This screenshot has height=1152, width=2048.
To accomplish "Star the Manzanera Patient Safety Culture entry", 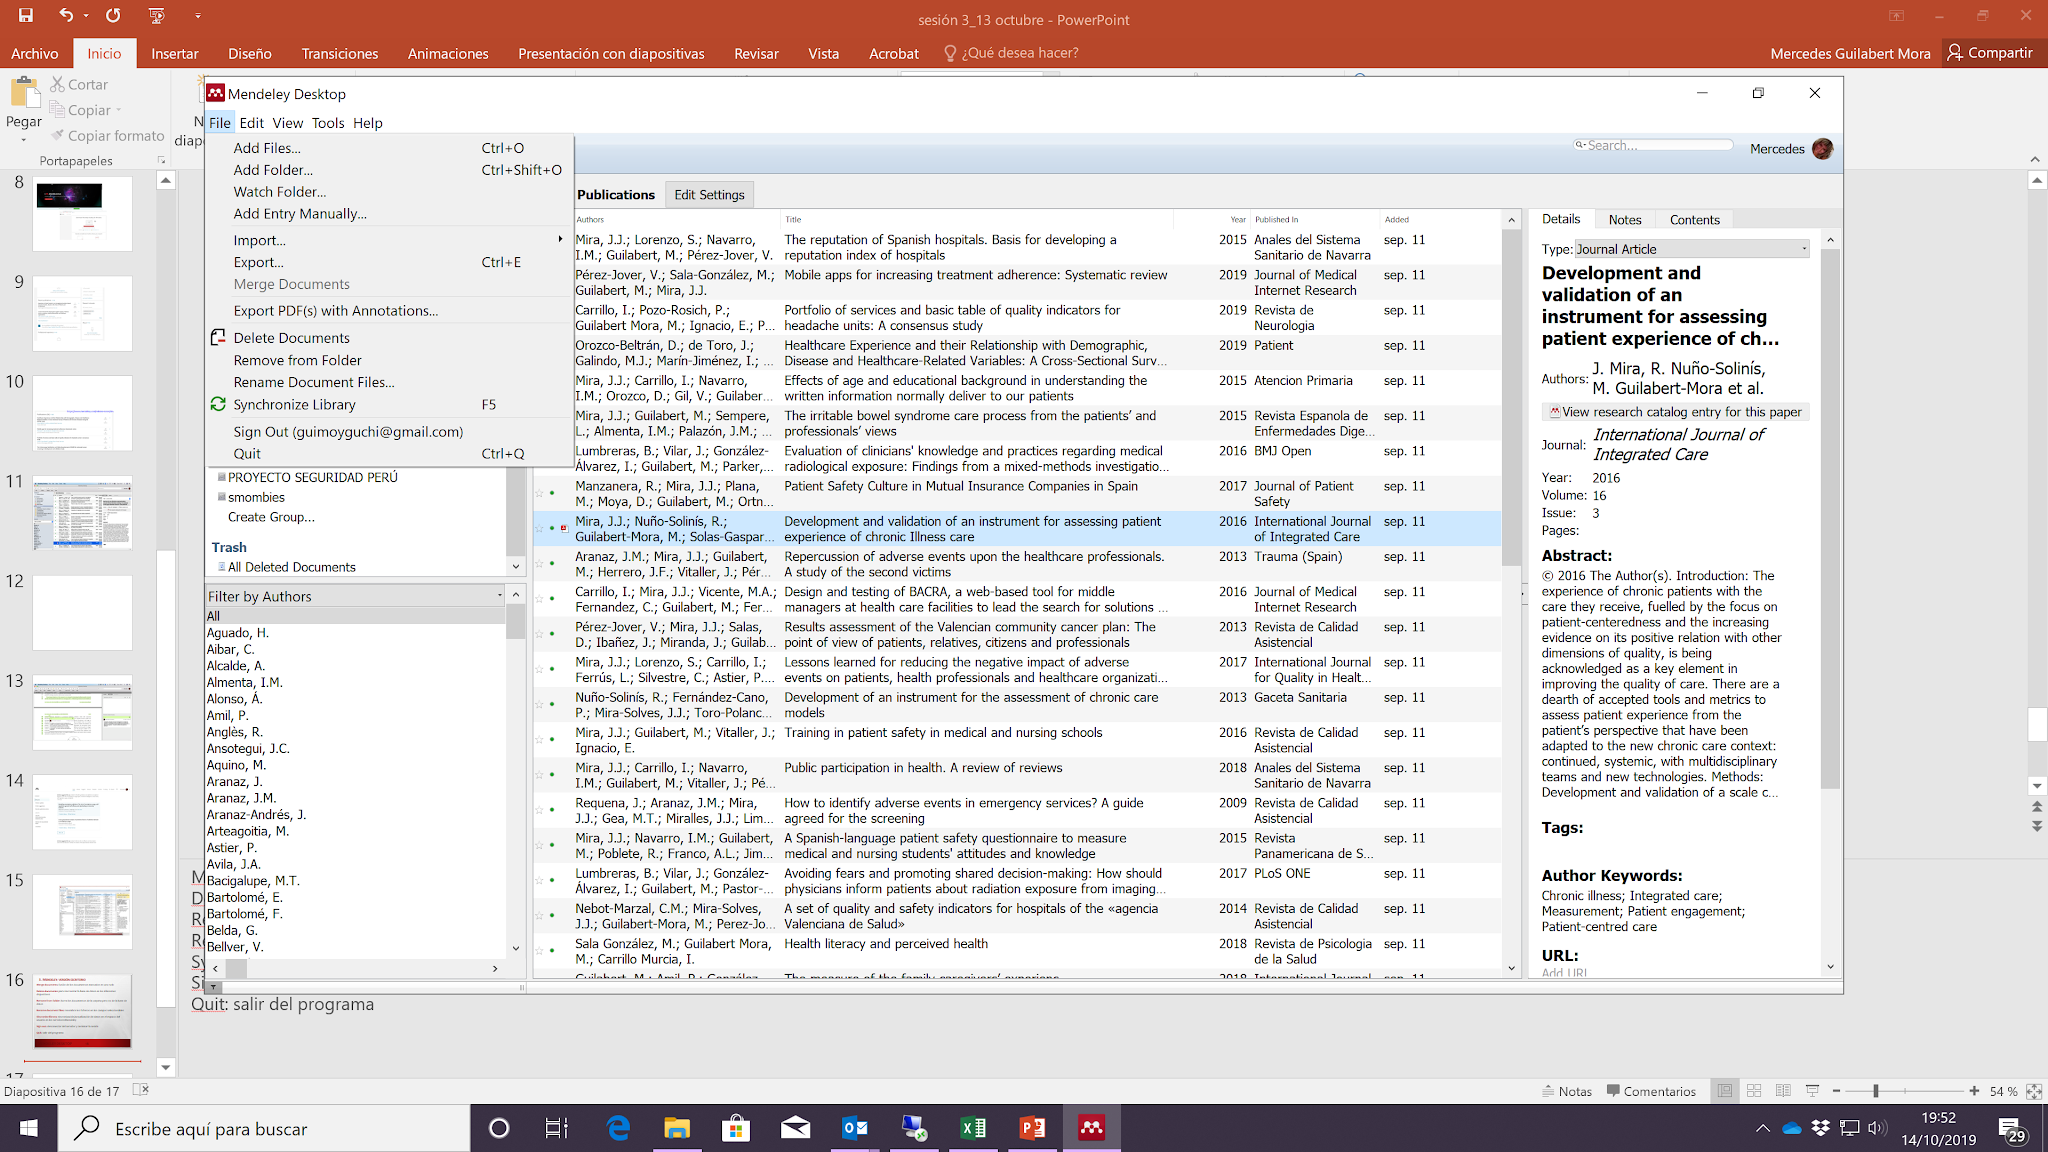I will point(540,493).
